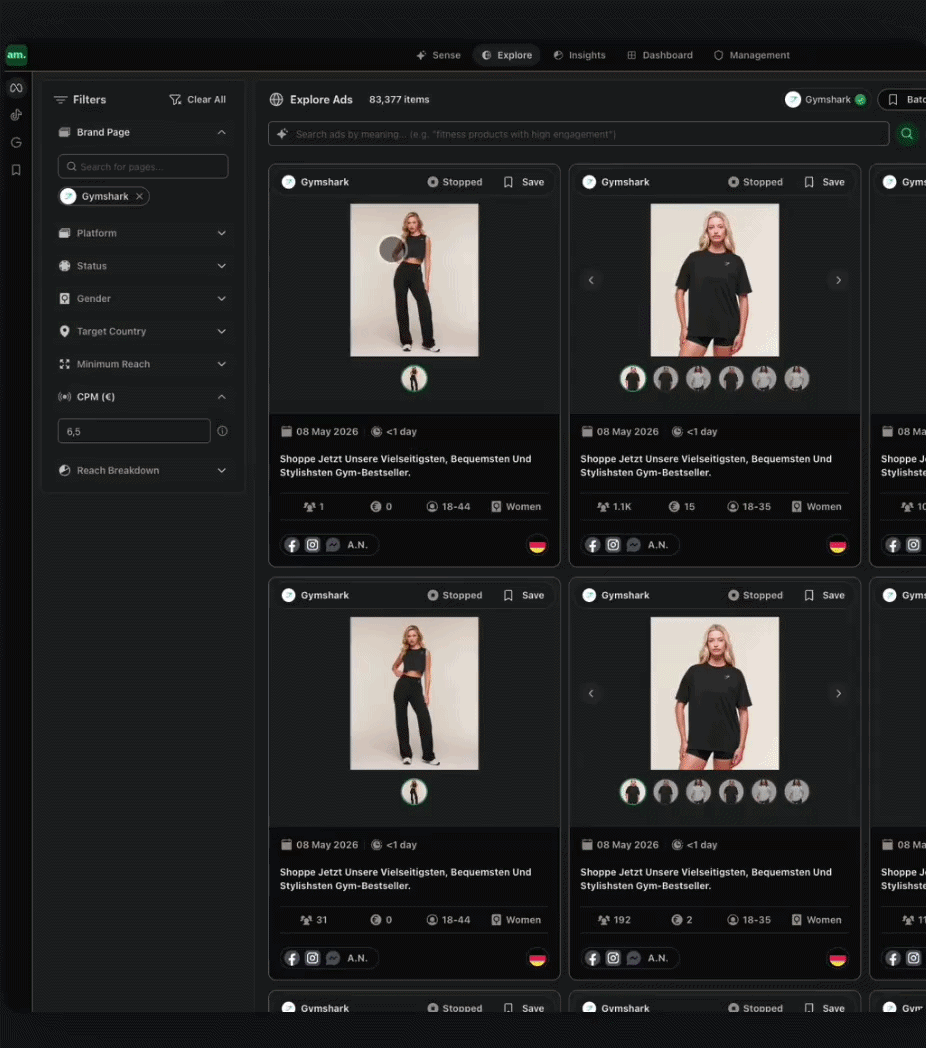This screenshot has height=1048, width=926.
Task: Expand the Minimum Reach filter
Action: pyautogui.click(x=142, y=364)
